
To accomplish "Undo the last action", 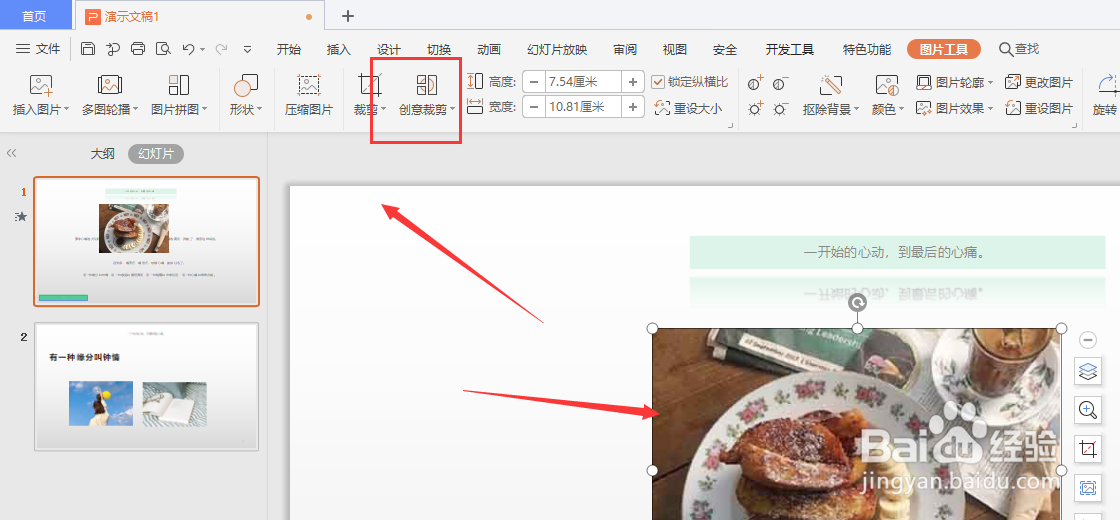I will [188, 49].
